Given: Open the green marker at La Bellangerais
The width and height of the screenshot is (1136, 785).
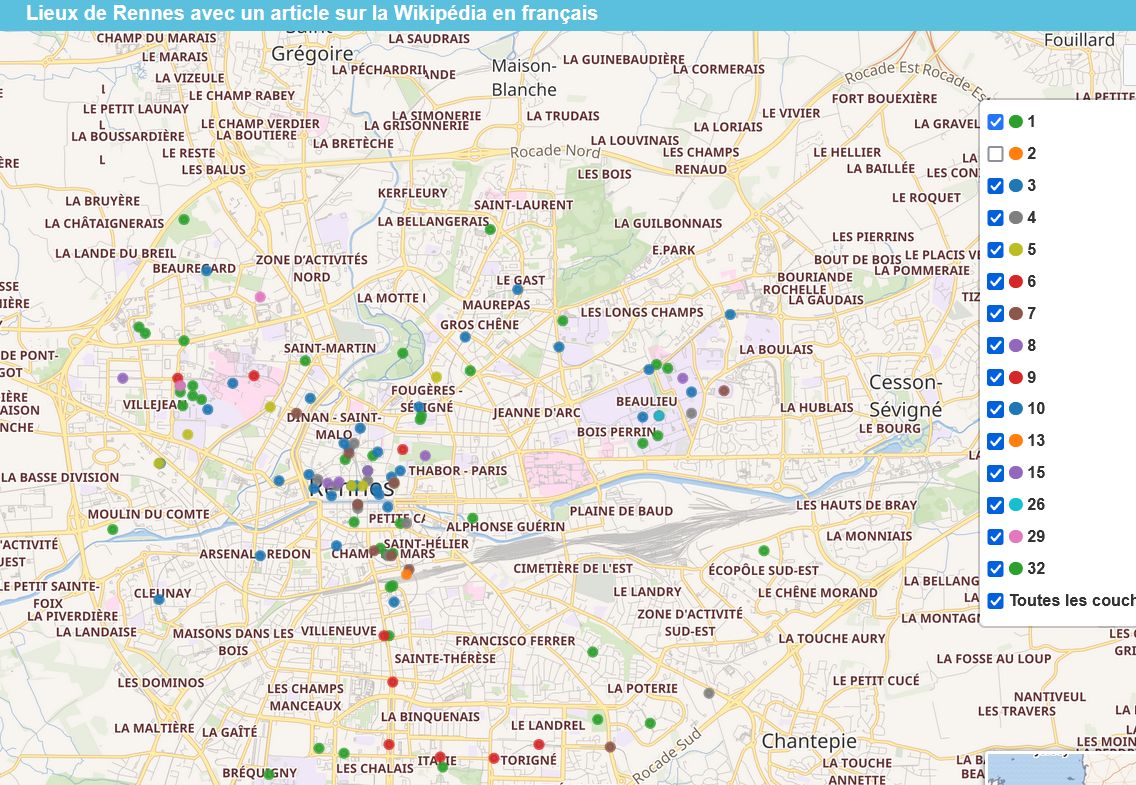Looking at the screenshot, I should click(490, 230).
